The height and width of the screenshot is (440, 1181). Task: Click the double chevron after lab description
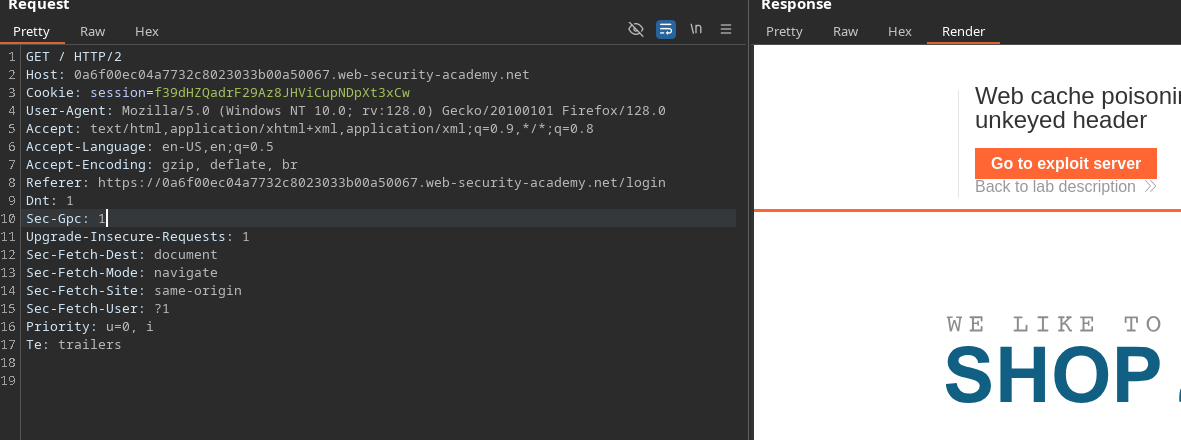click(1150, 187)
